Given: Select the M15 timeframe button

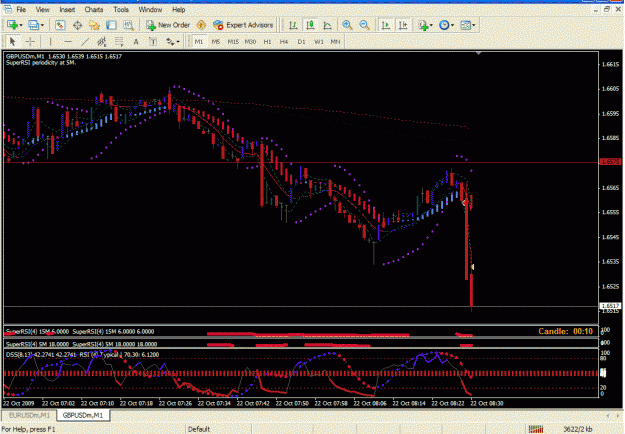Looking at the screenshot, I should [x=233, y=41].
